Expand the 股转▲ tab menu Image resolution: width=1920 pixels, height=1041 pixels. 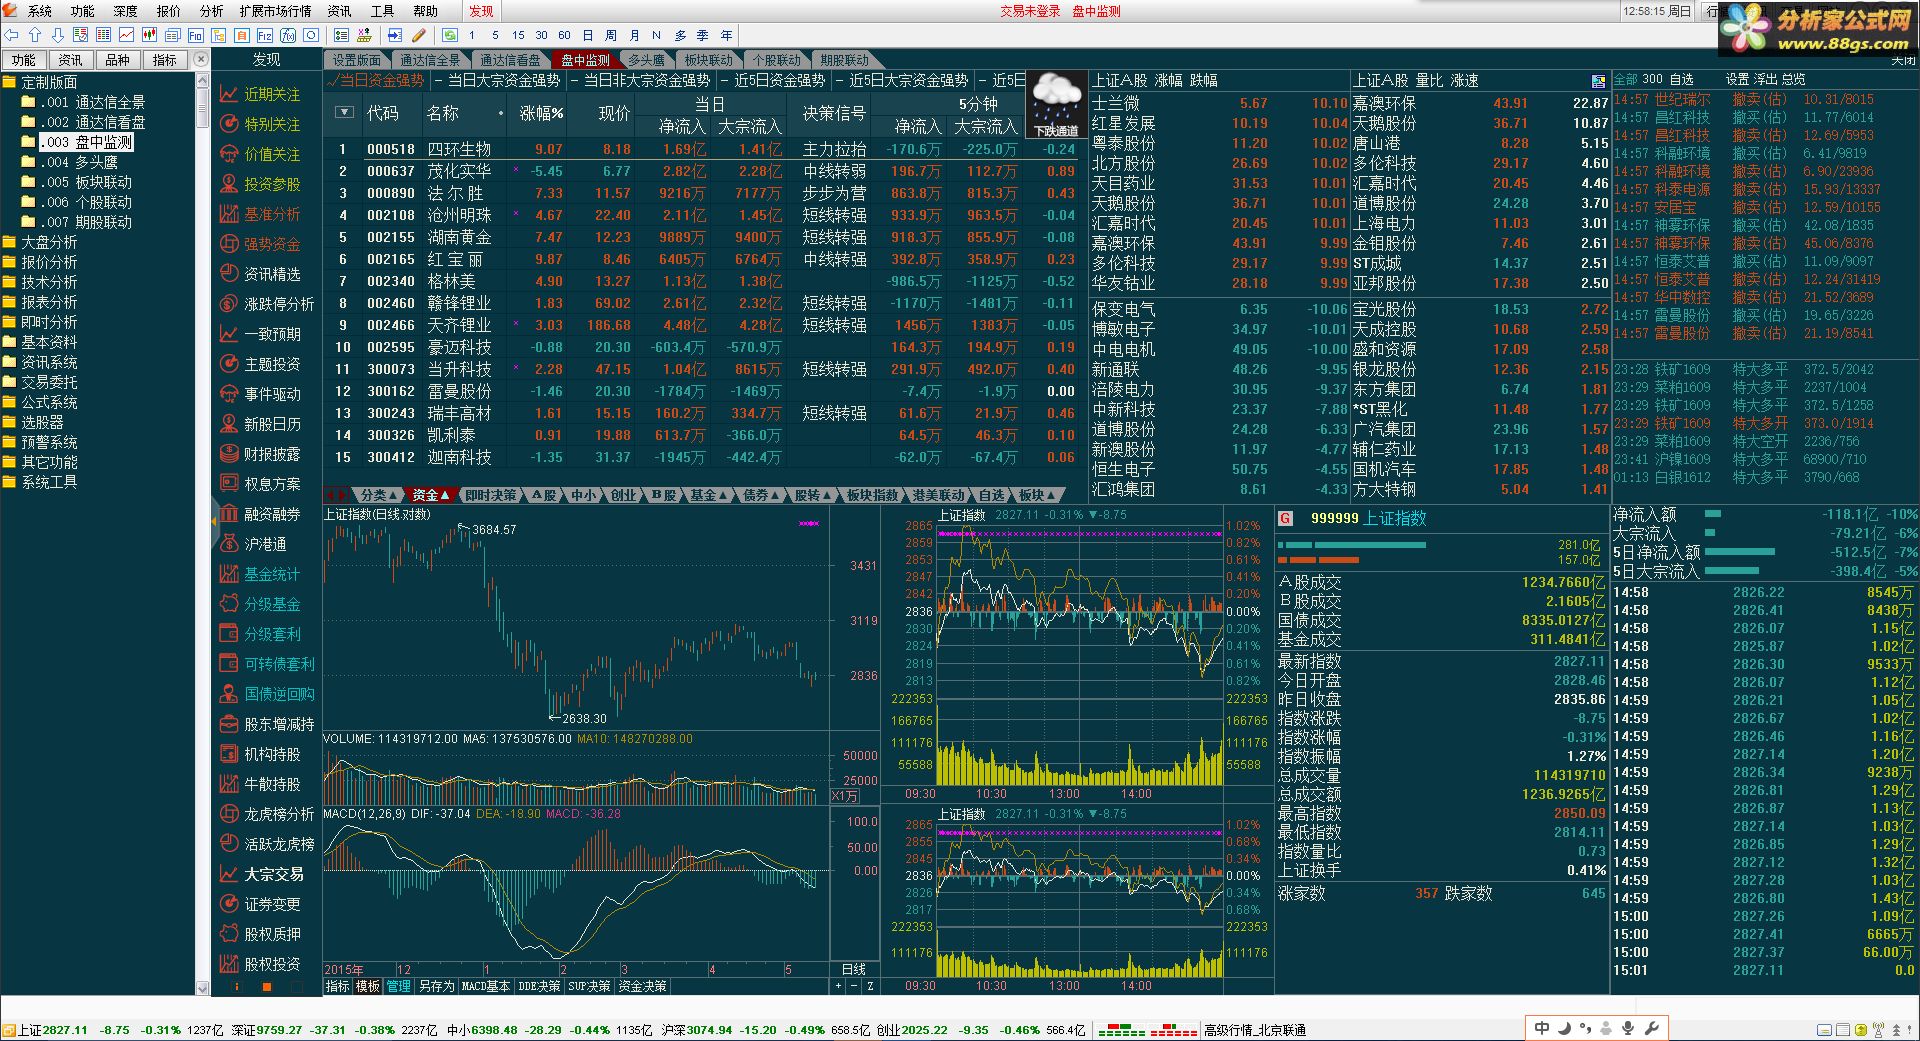pyautogui.click(x=812, y=495)
